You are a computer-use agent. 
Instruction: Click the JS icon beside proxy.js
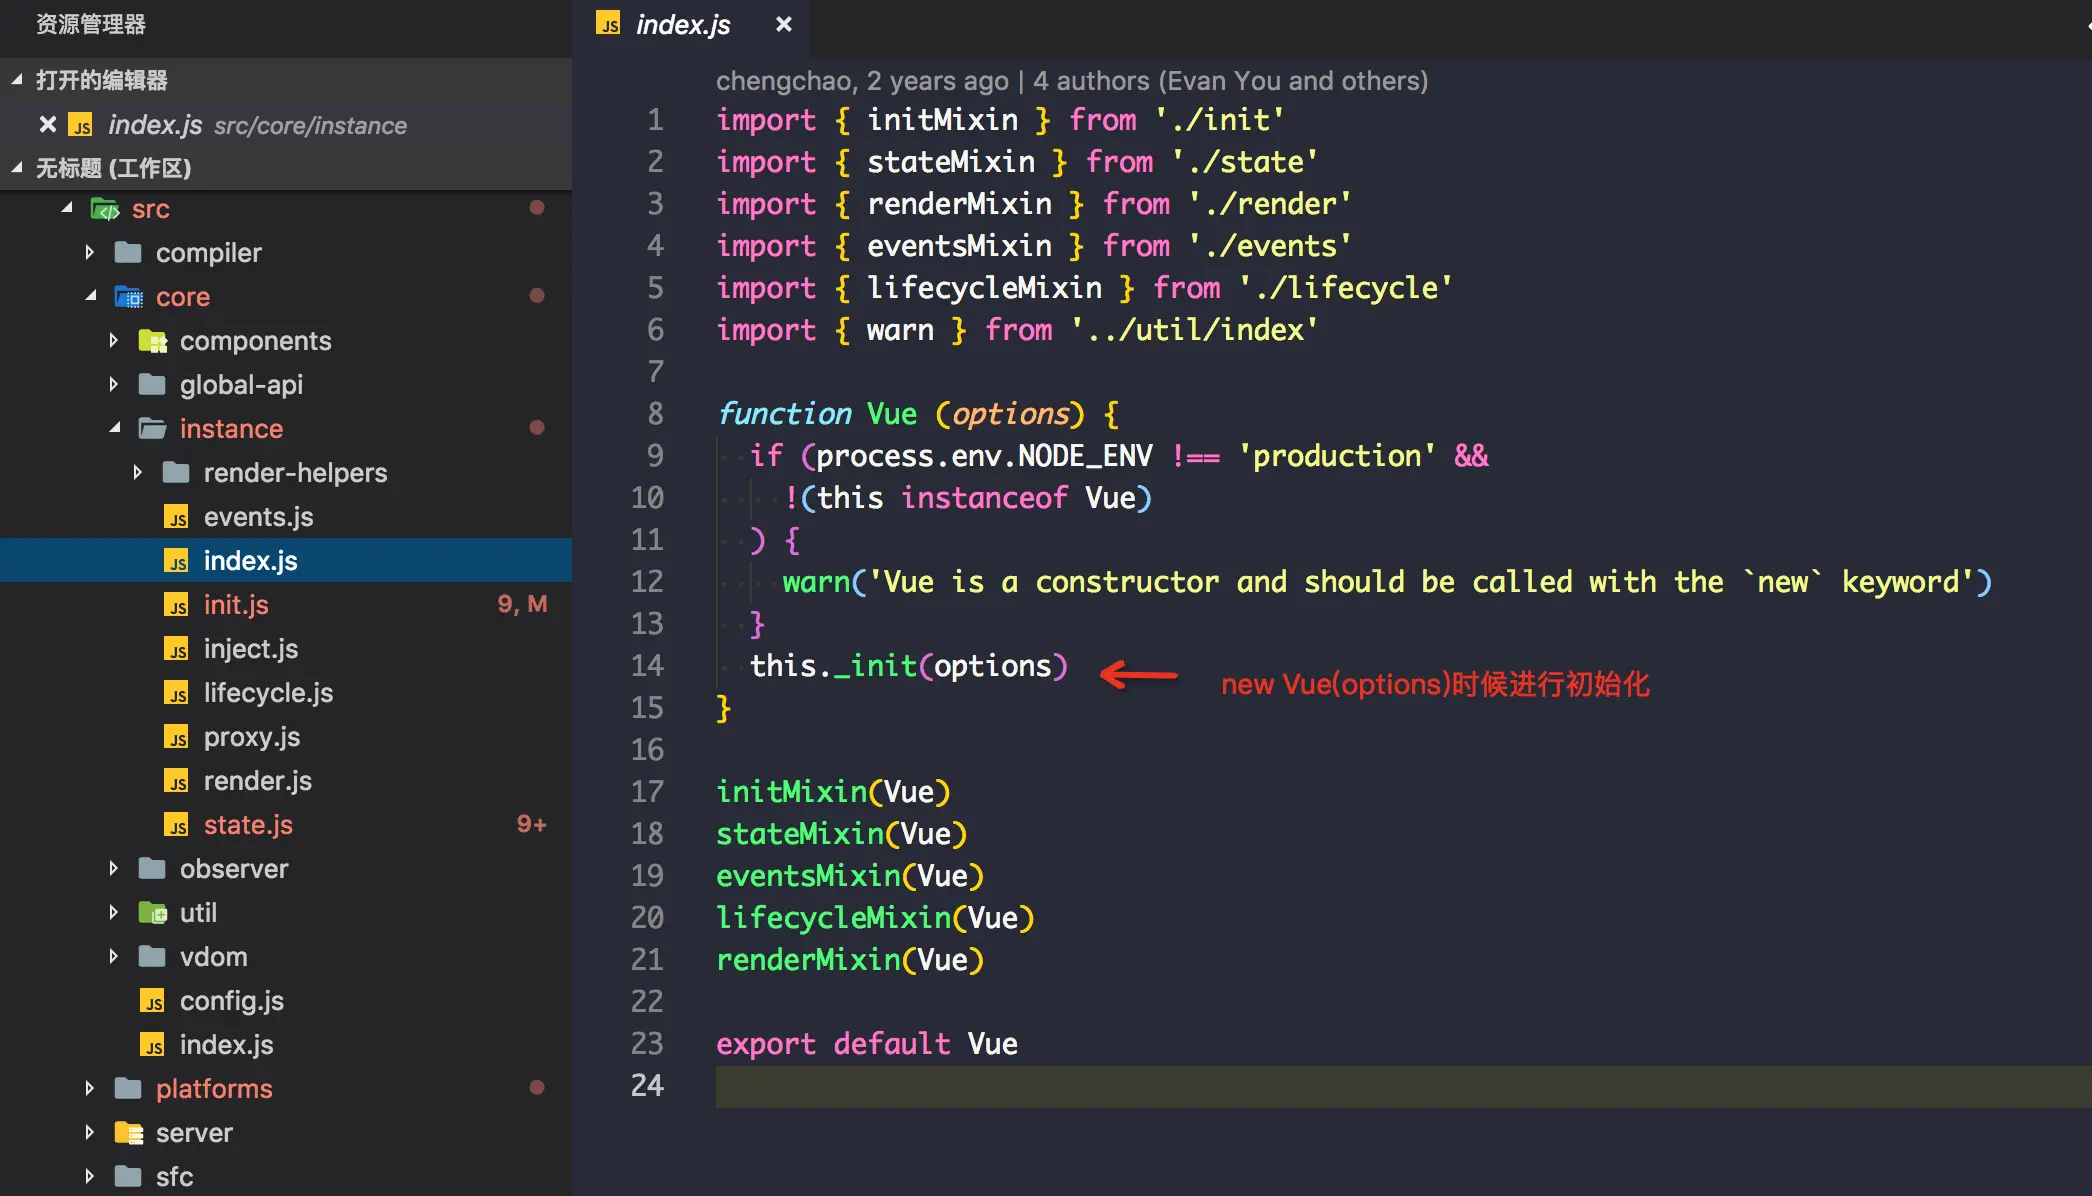click(178, 737)
